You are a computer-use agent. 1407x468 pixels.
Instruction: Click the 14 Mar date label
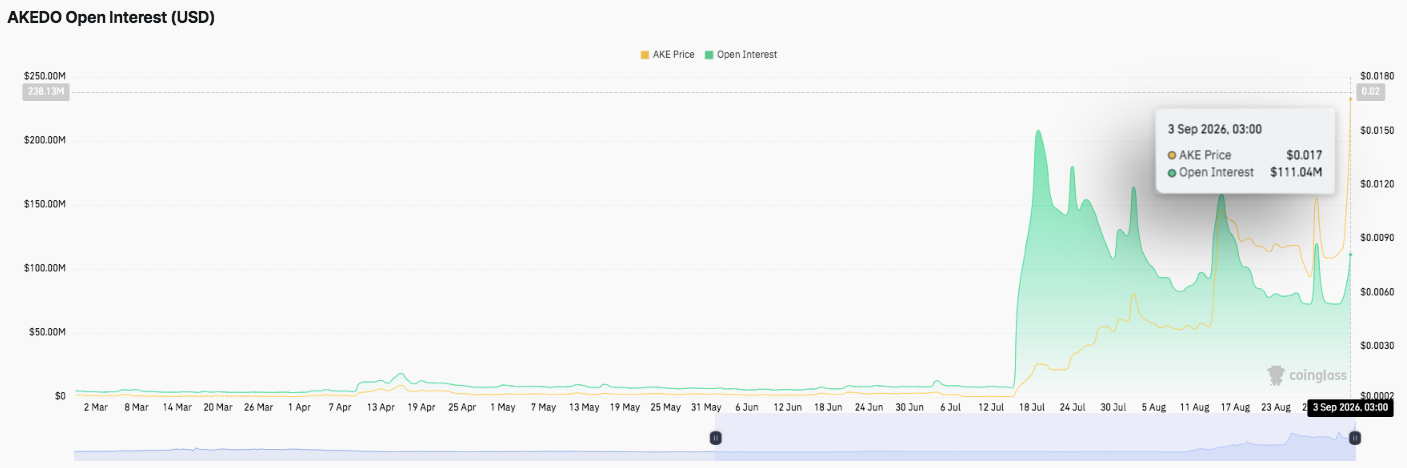point(176,407)
